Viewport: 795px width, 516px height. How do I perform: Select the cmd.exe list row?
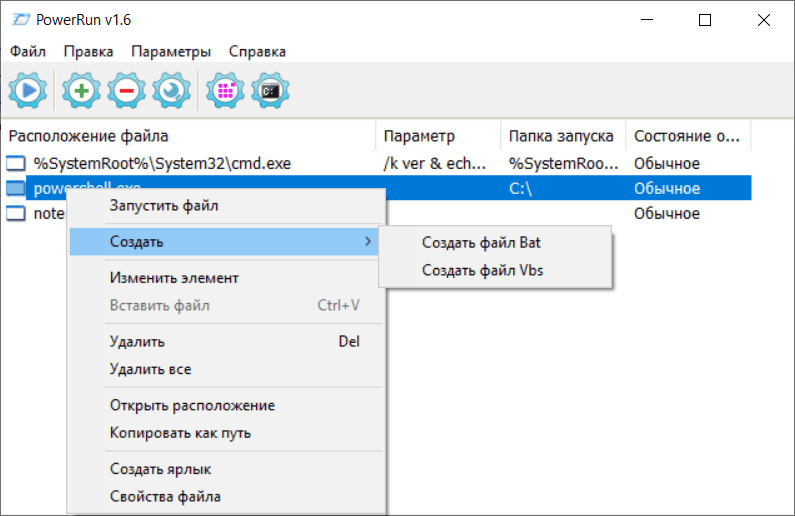click(x=162, y=163)
